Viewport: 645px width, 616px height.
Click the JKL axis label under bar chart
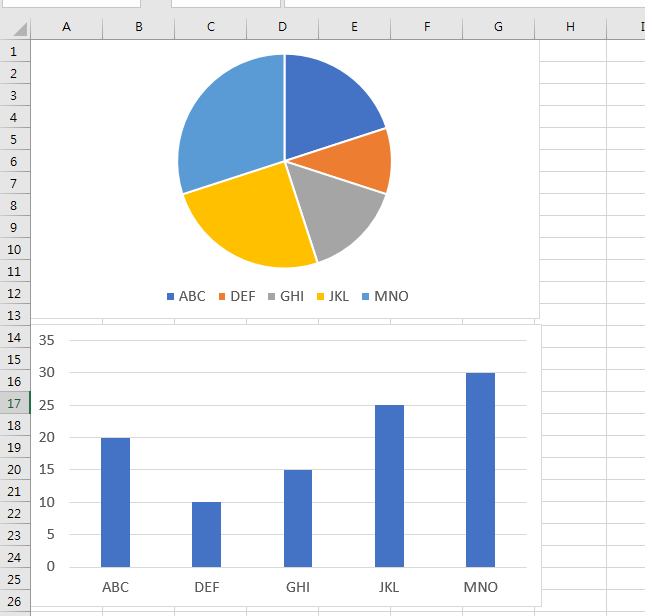click(389, 587)
